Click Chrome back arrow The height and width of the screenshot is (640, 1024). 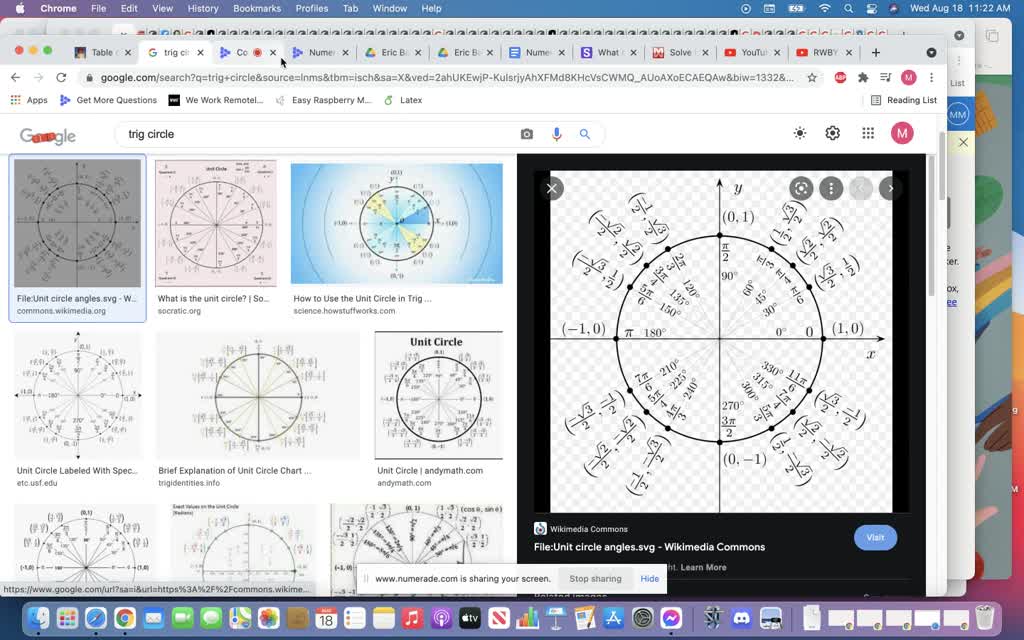click(16, 77)
